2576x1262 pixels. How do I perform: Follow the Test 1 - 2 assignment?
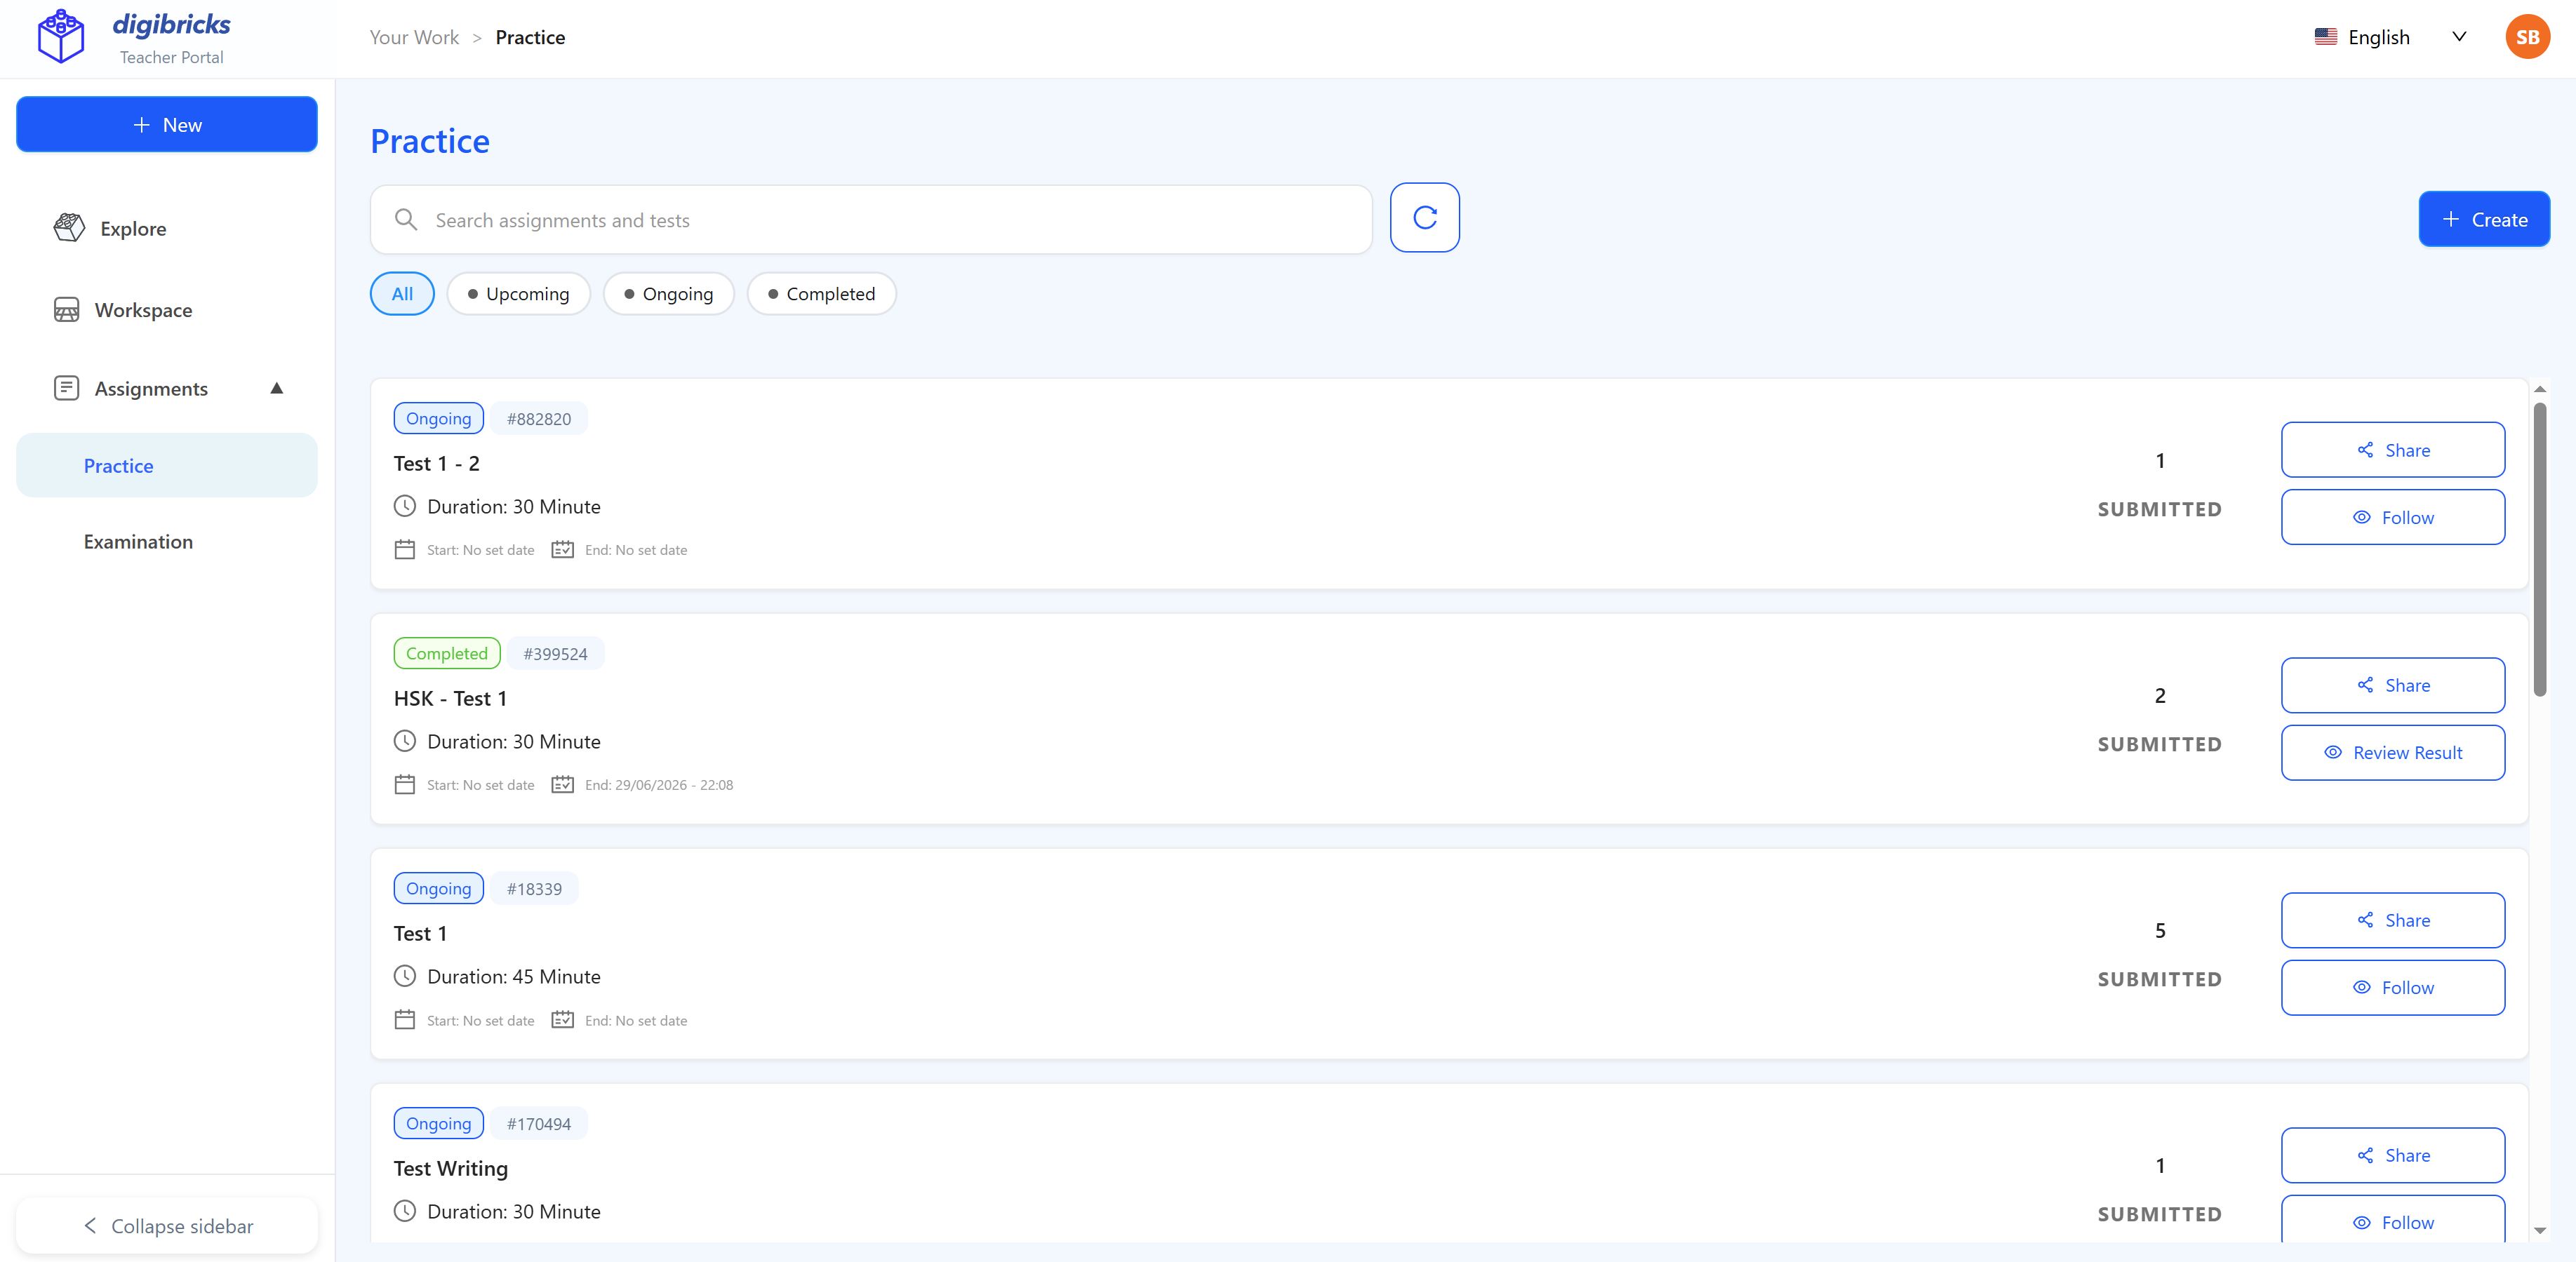(2392, 517)
